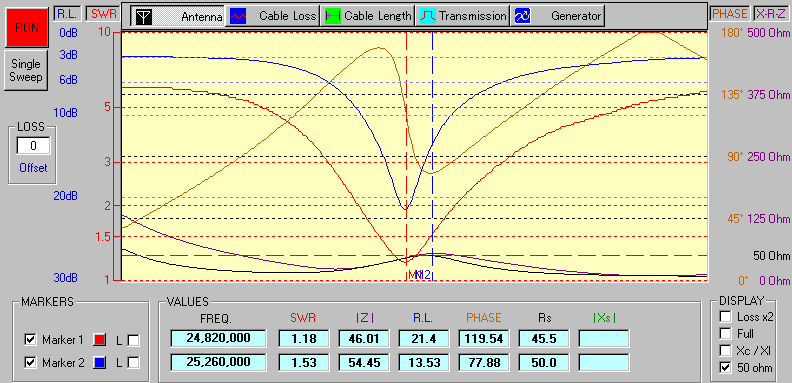The width and height of the screenshot is (792, 383).
Task: Enable the Xc / Xl display option
Action: (725, 351)
